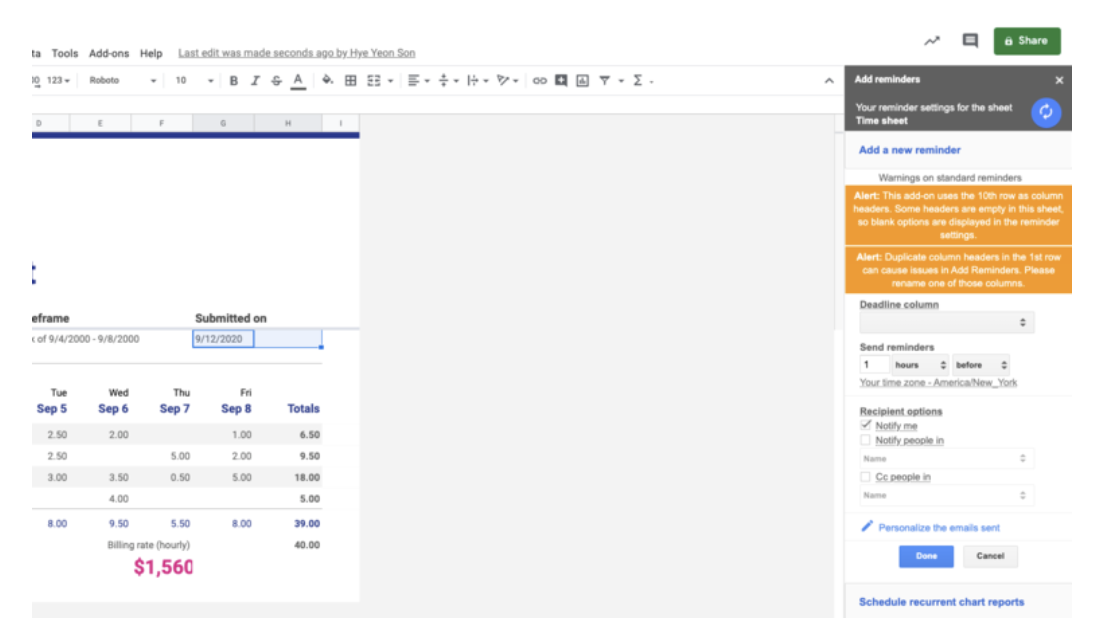The width and height of the screenshot is (1098, 634).
Task: Open the Help menu
Action: [151, 53]
